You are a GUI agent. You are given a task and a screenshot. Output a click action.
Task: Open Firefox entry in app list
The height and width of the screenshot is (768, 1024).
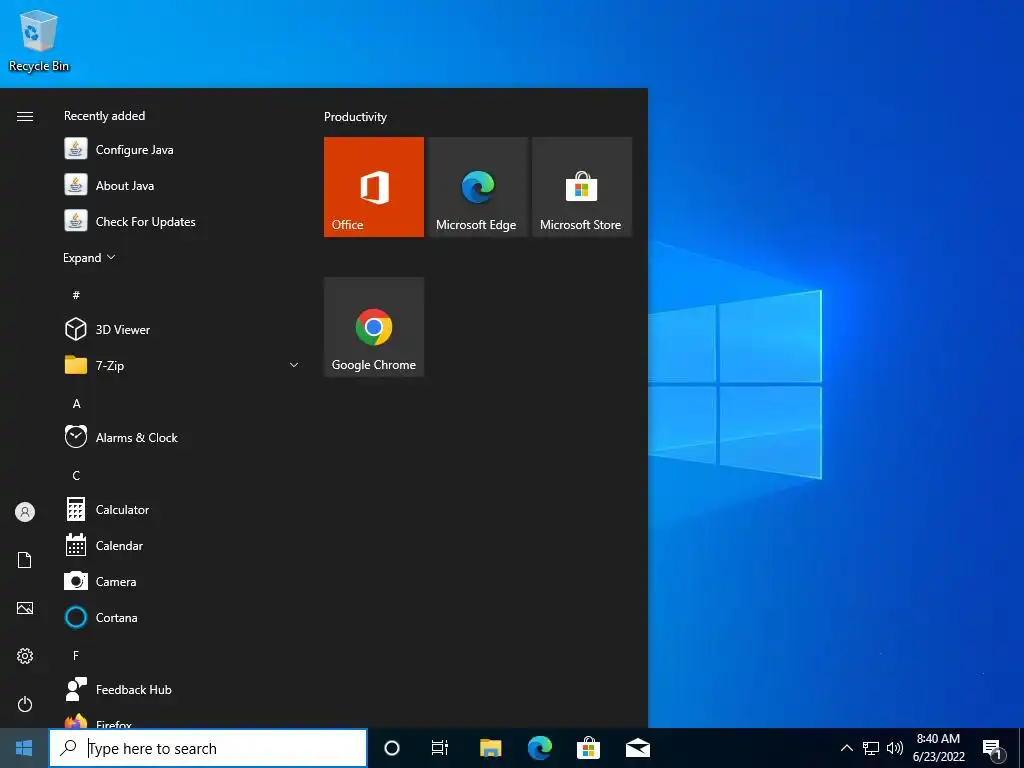click(x=182, y=720)
